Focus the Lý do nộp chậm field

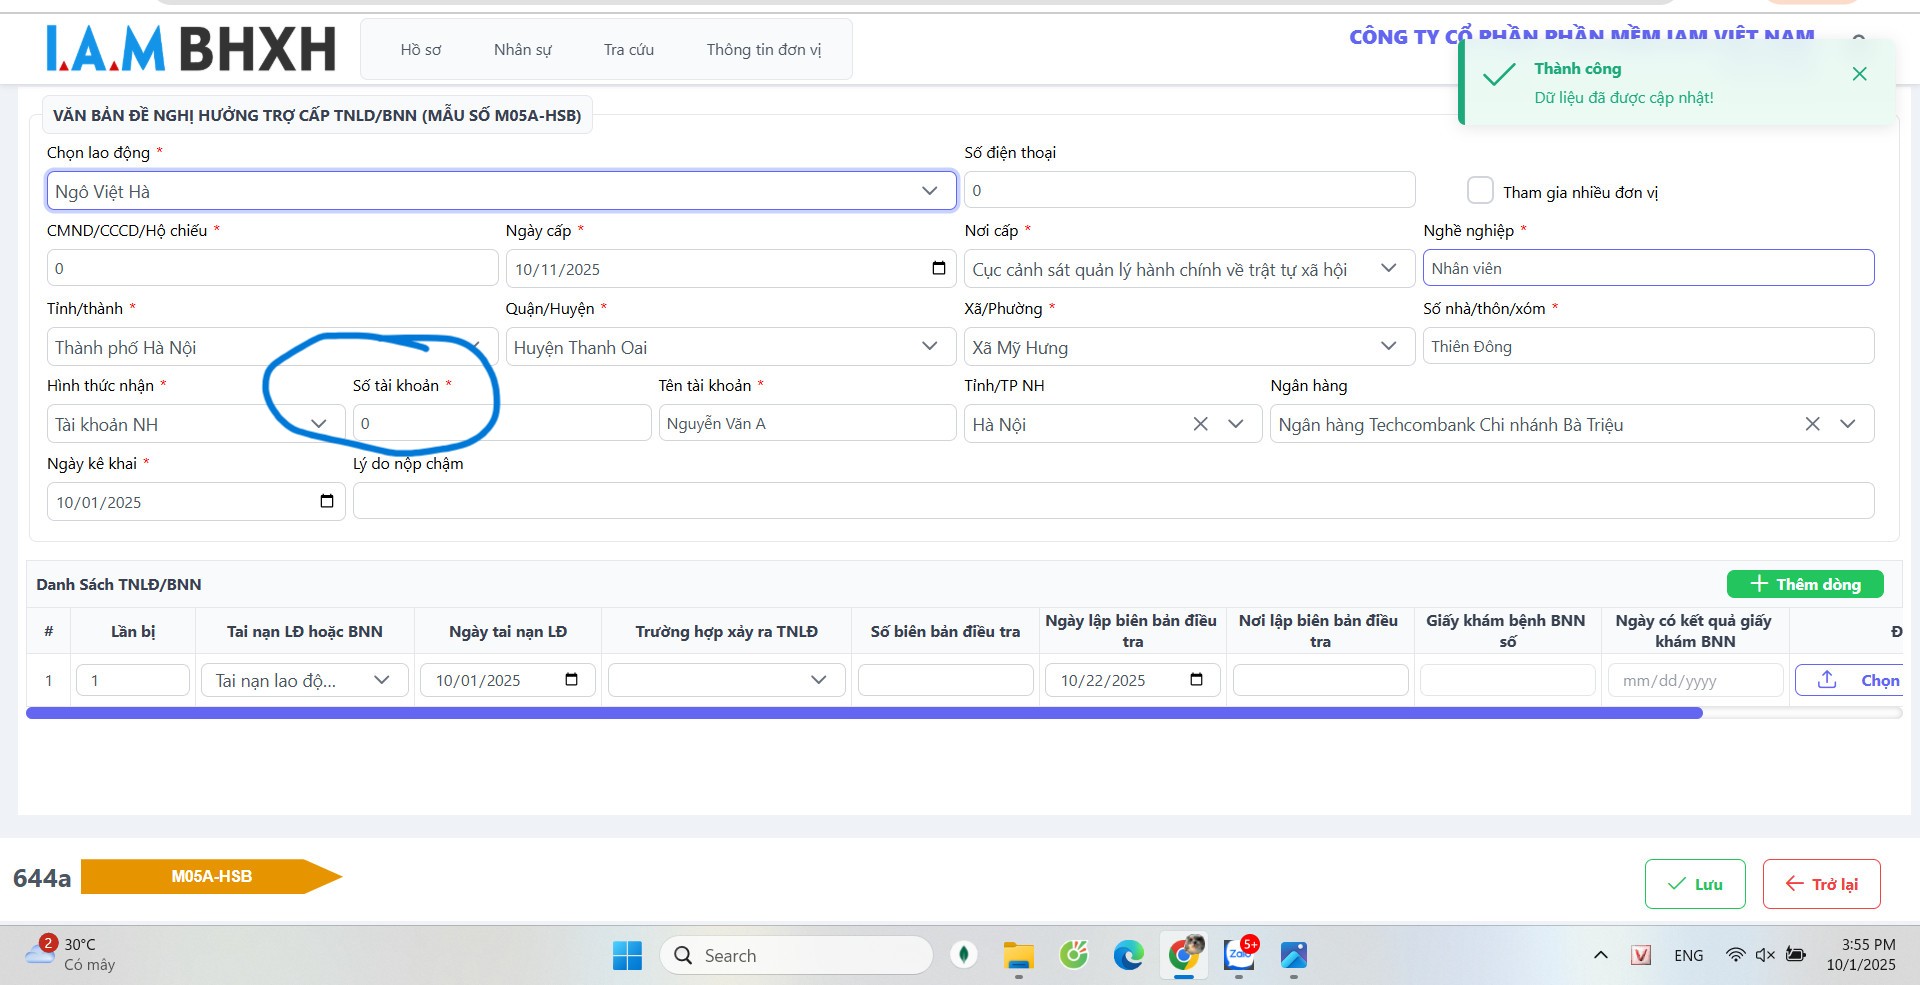click(x=1113, y=501)
